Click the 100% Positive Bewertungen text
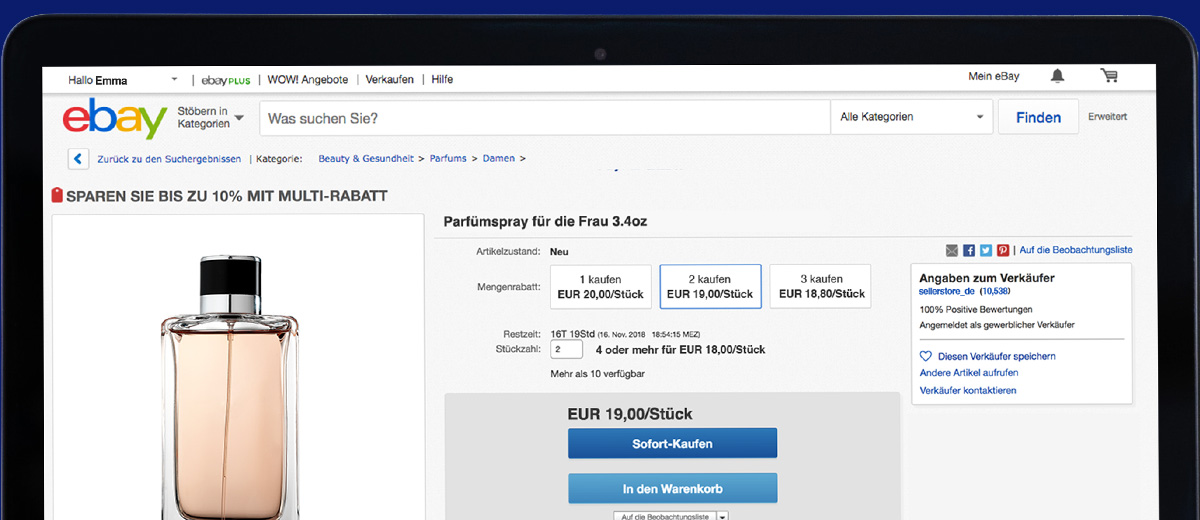The image size is (1200, 520). (x=976, y=310)
